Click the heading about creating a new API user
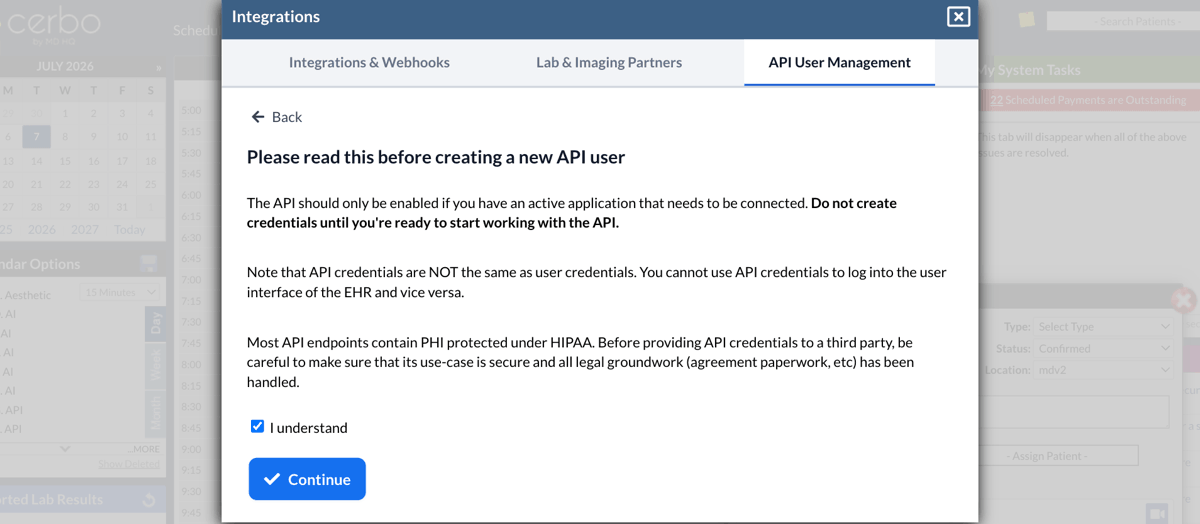 pyautogui.click(x=436, y=157)
